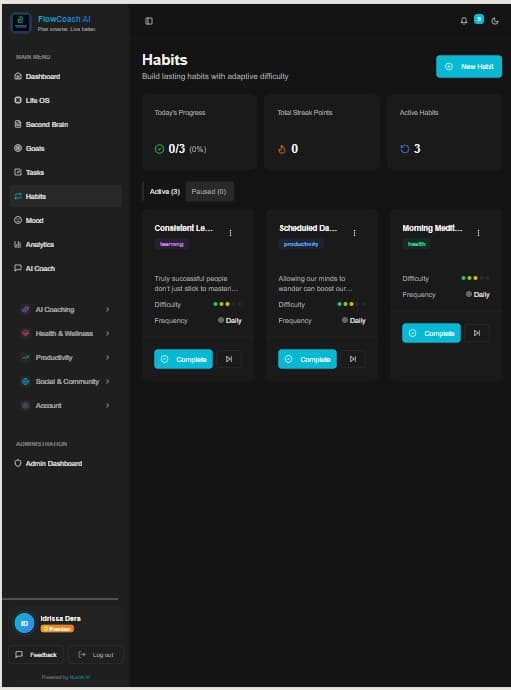Switch to the Paused (0) tab

pos(209,191)
